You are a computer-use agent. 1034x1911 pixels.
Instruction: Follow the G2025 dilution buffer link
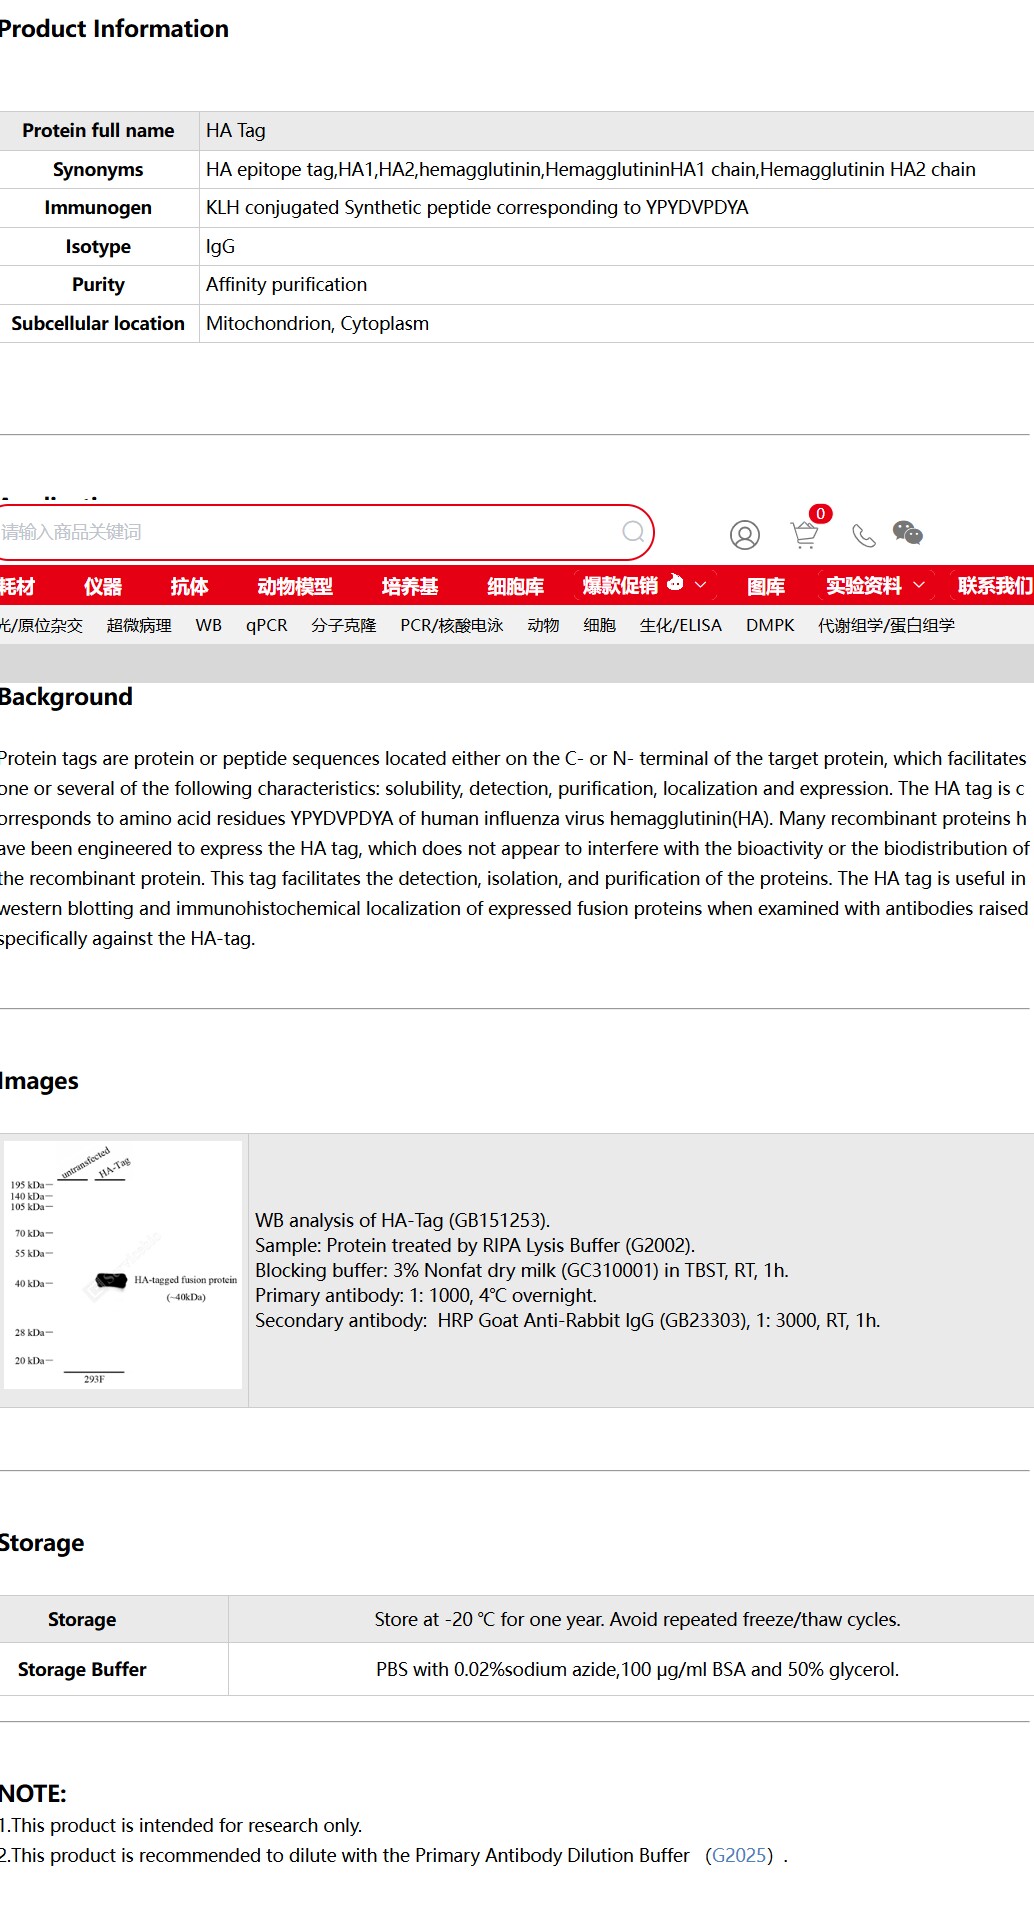[x=739, y=1855]
